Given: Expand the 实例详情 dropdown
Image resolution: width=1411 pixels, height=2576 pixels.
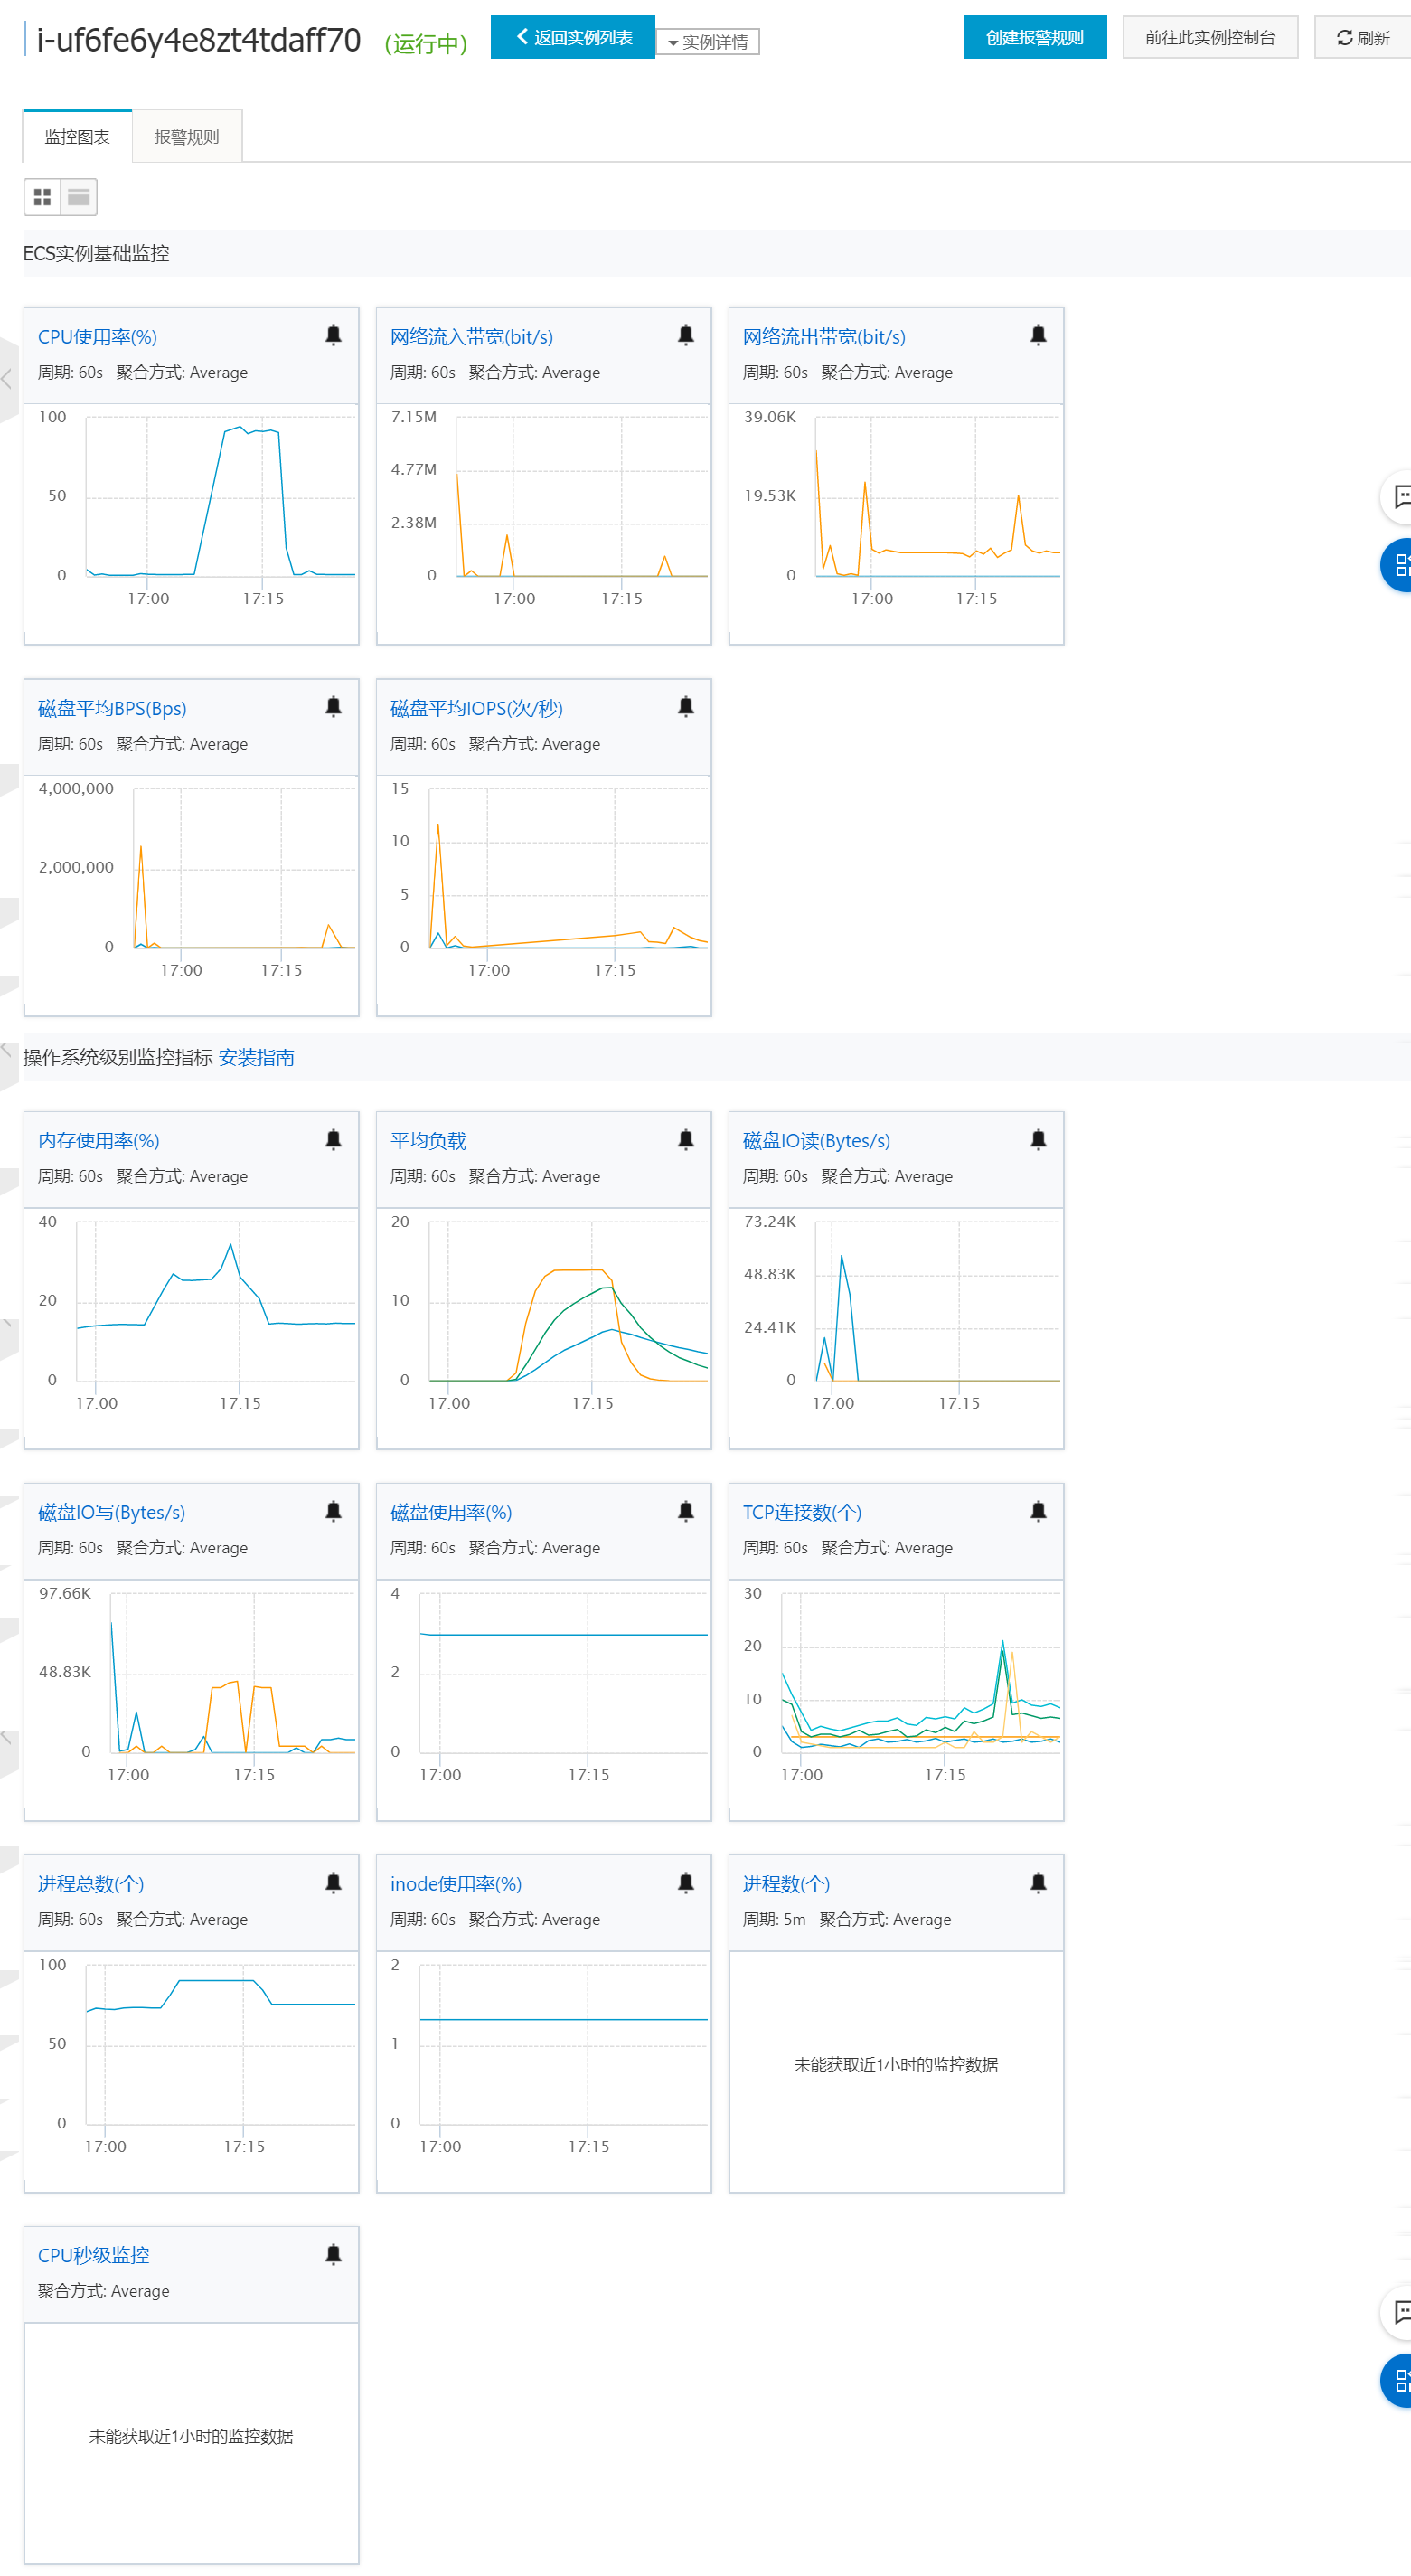Looking at the screenshot, I should click(x=708, y=42).
